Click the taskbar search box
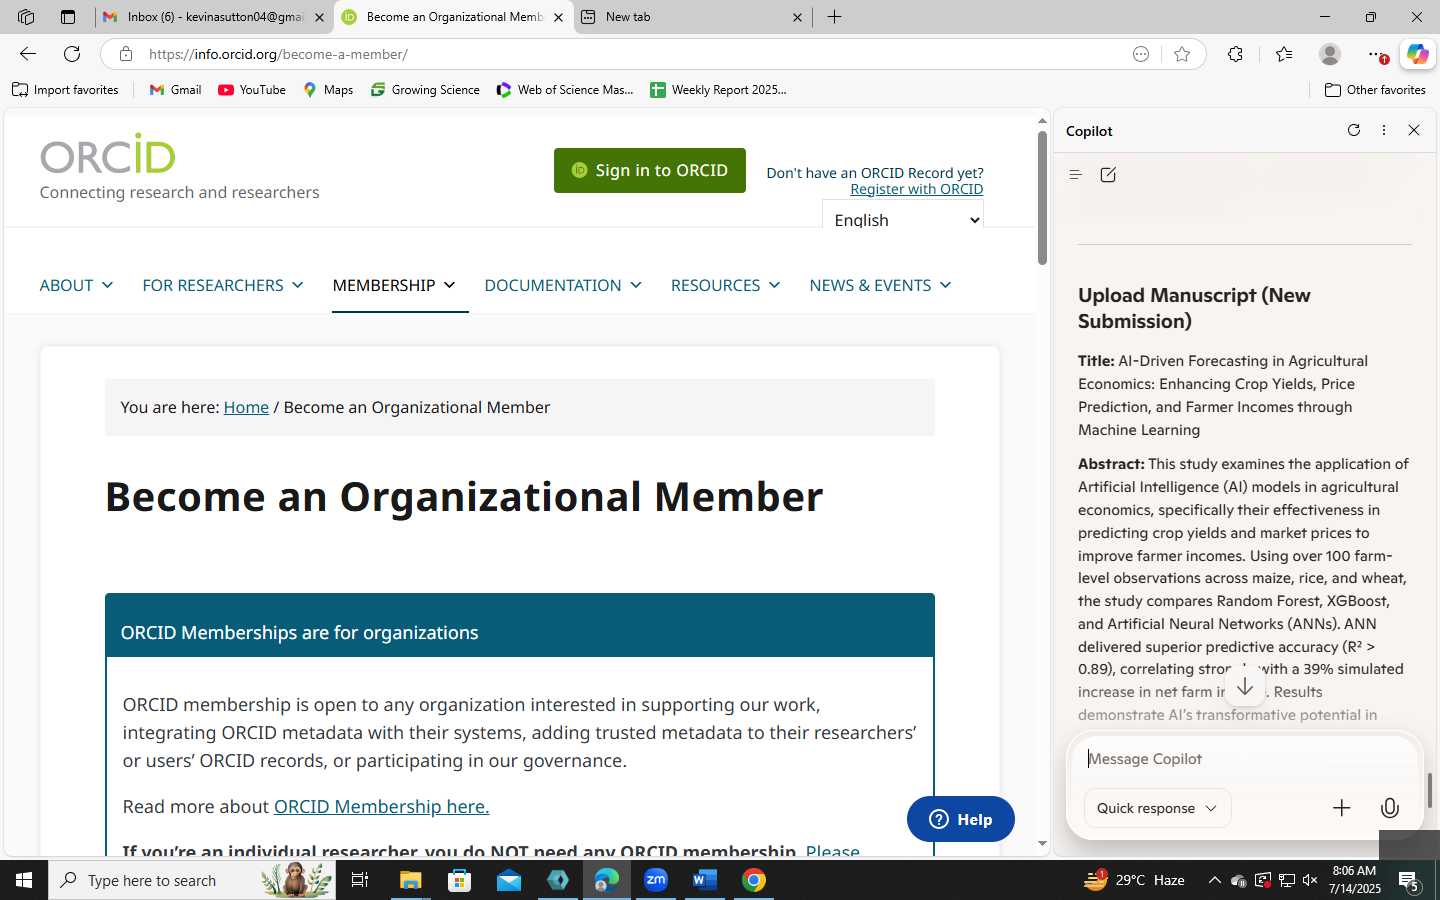The height and width of the screenshot is (900, 1440). click(192, 880)
